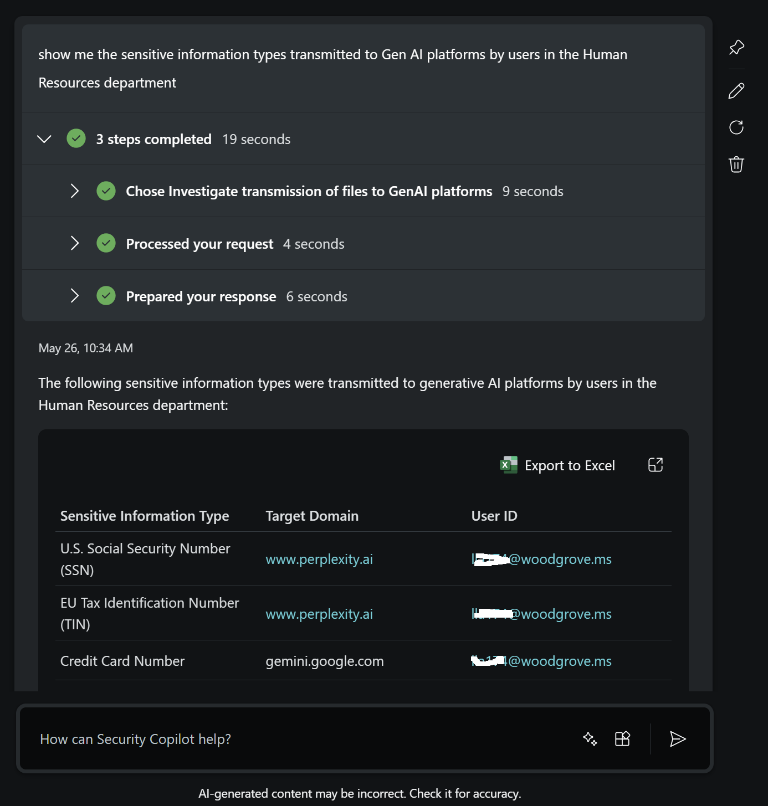Pin this prompt response
The image size is (768, 806).
(x=736, y=48)
